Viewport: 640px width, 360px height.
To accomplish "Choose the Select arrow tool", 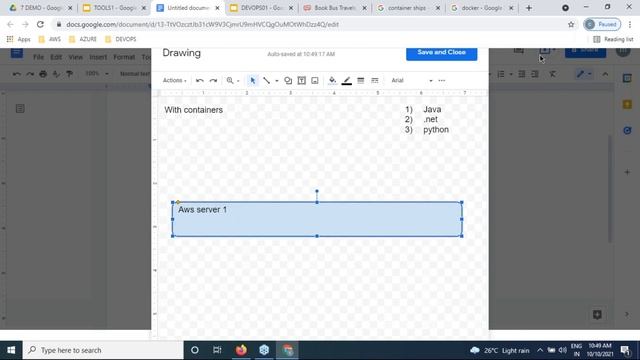I will coord(253,80).
